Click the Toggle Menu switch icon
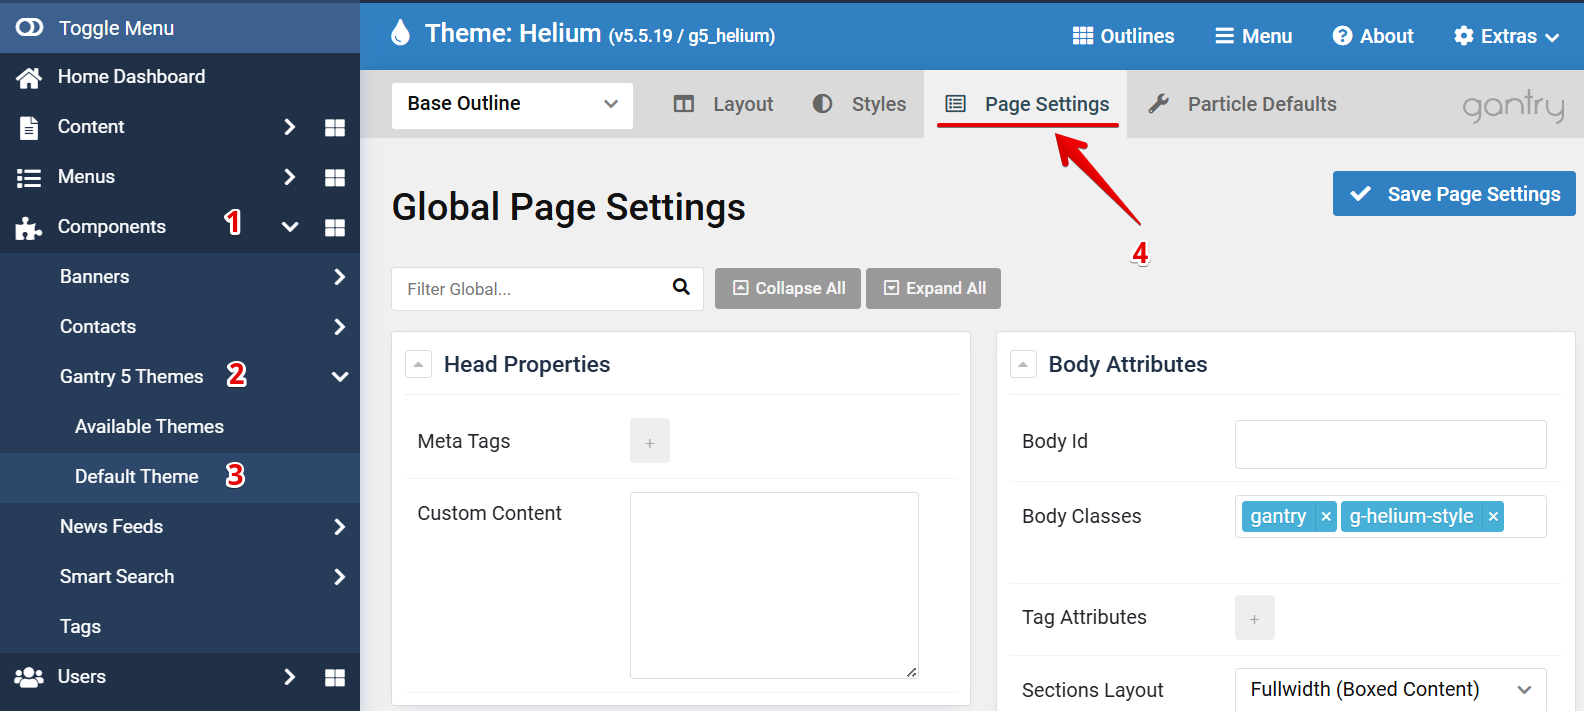The image size is (1584, 711). click(29, 27)
